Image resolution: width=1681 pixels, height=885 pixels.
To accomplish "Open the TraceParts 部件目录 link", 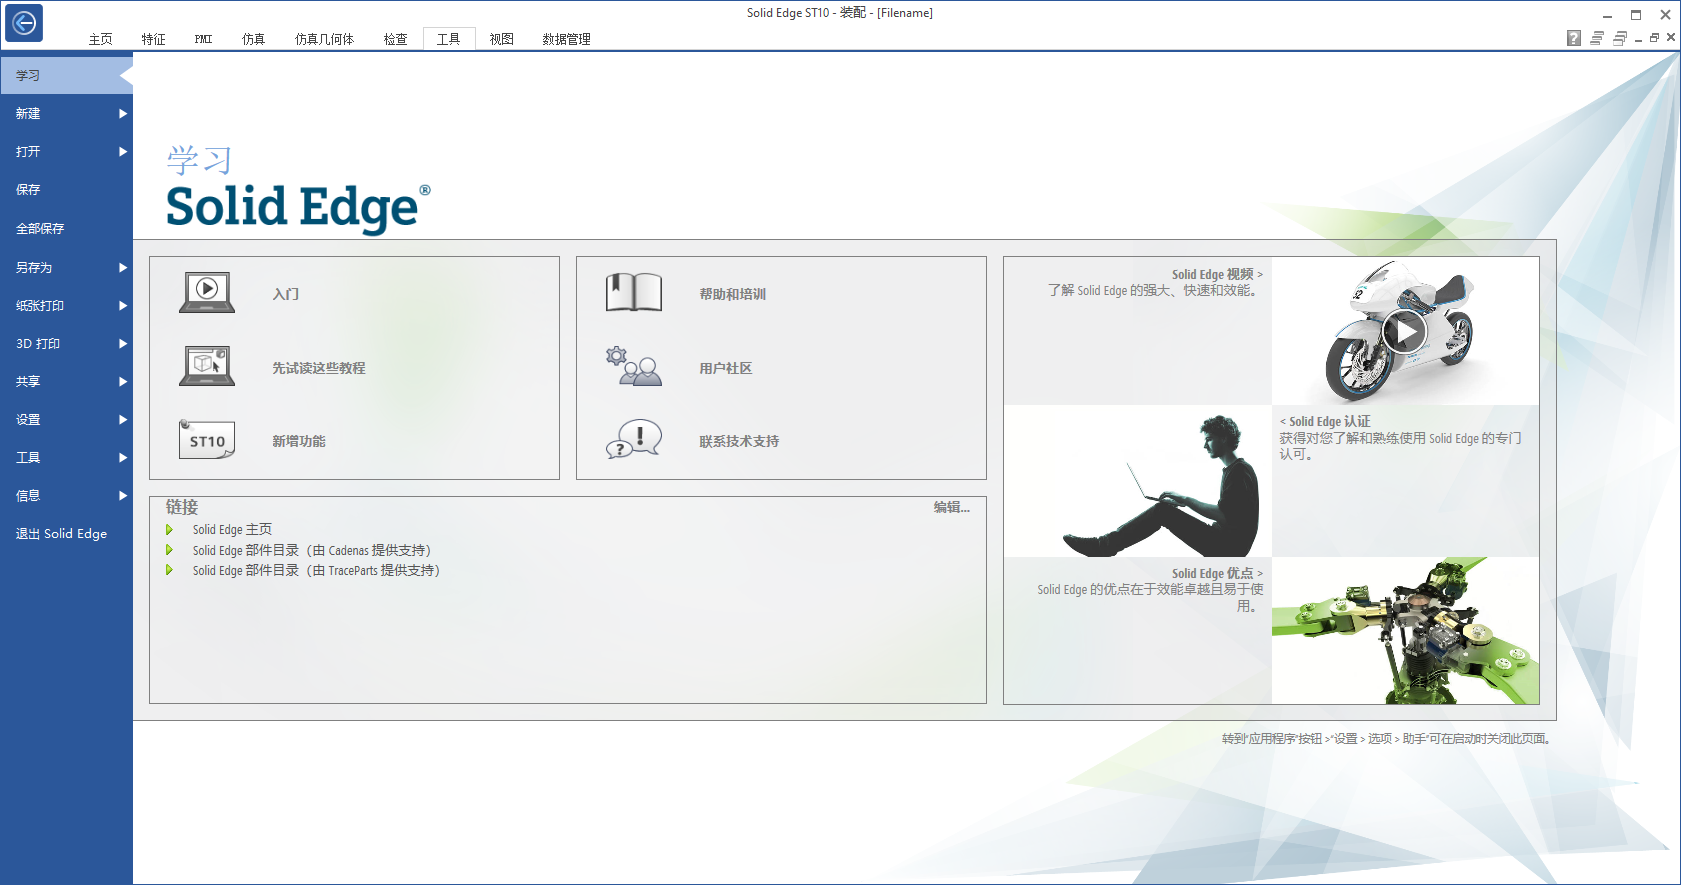I will (x=316, y=570).
